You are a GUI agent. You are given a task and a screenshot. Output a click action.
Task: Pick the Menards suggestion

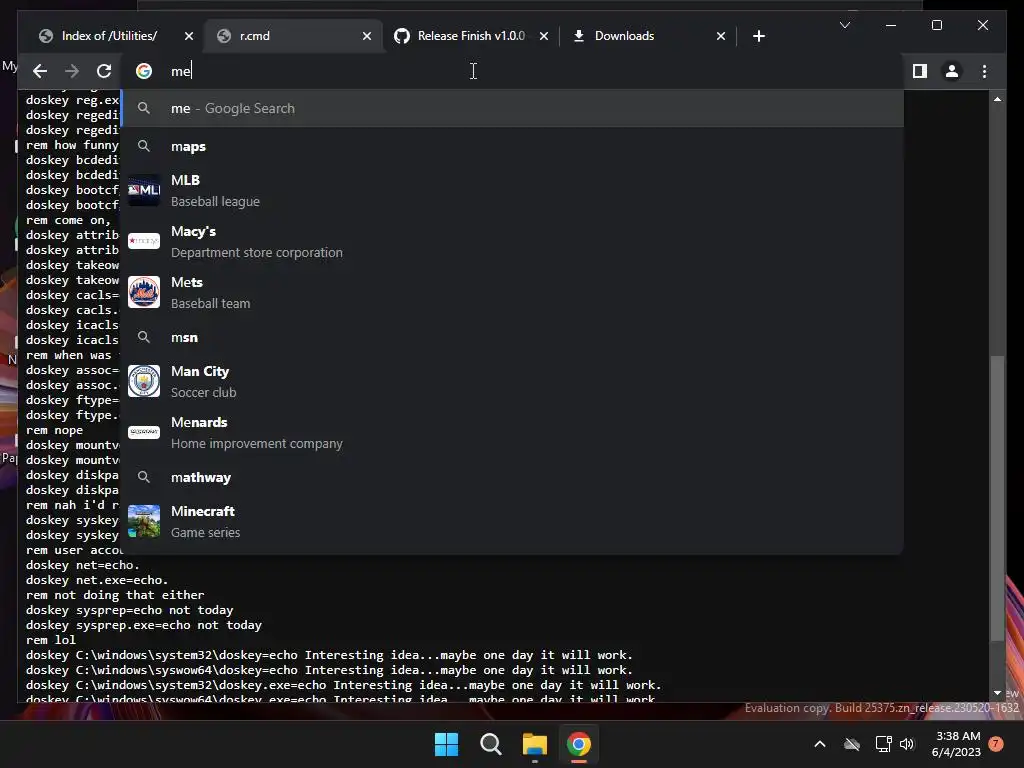[x=513, y=432]
